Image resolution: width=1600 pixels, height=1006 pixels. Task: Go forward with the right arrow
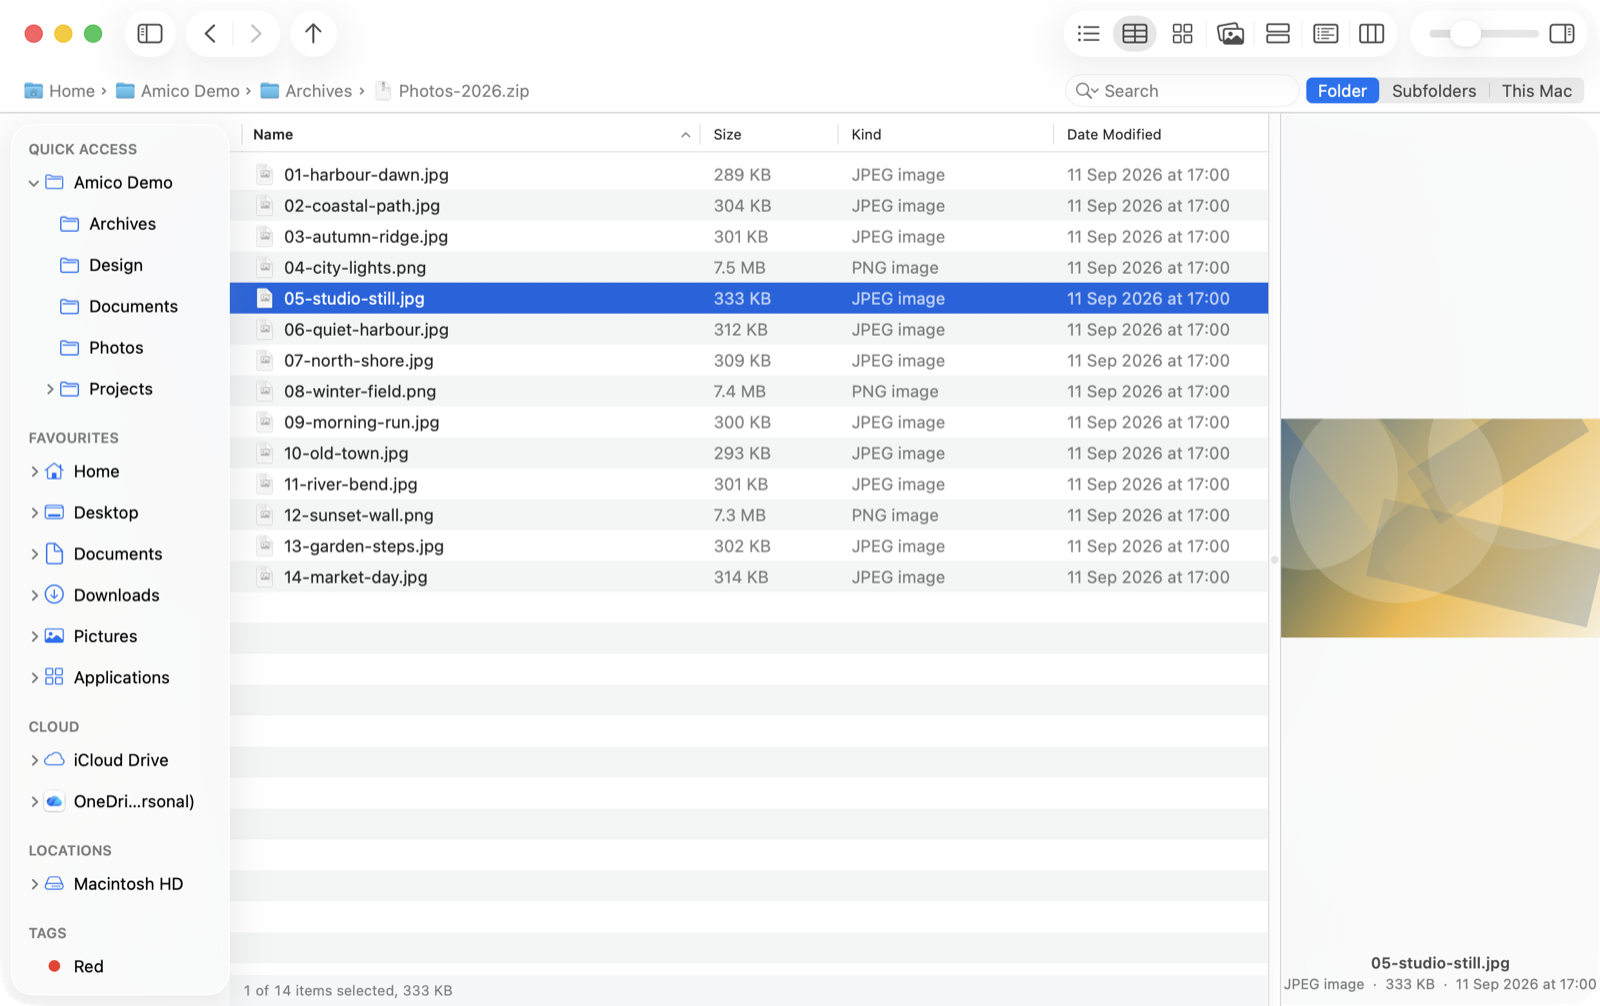(256, 34)
